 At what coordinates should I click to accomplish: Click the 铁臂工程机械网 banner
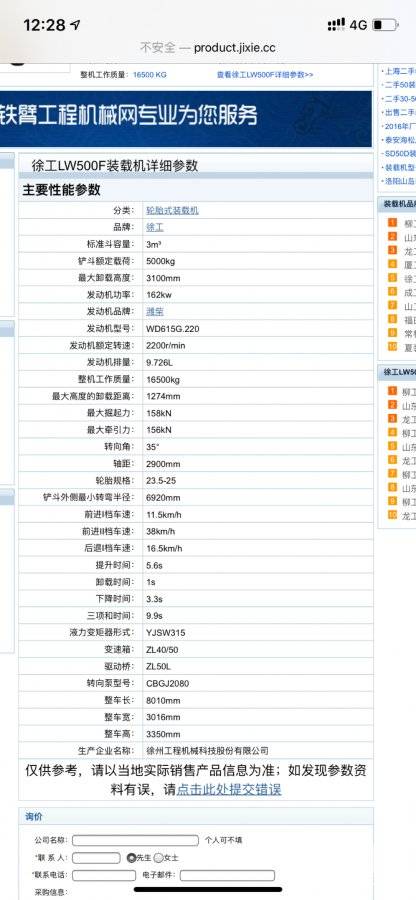[x=186, y=118]
